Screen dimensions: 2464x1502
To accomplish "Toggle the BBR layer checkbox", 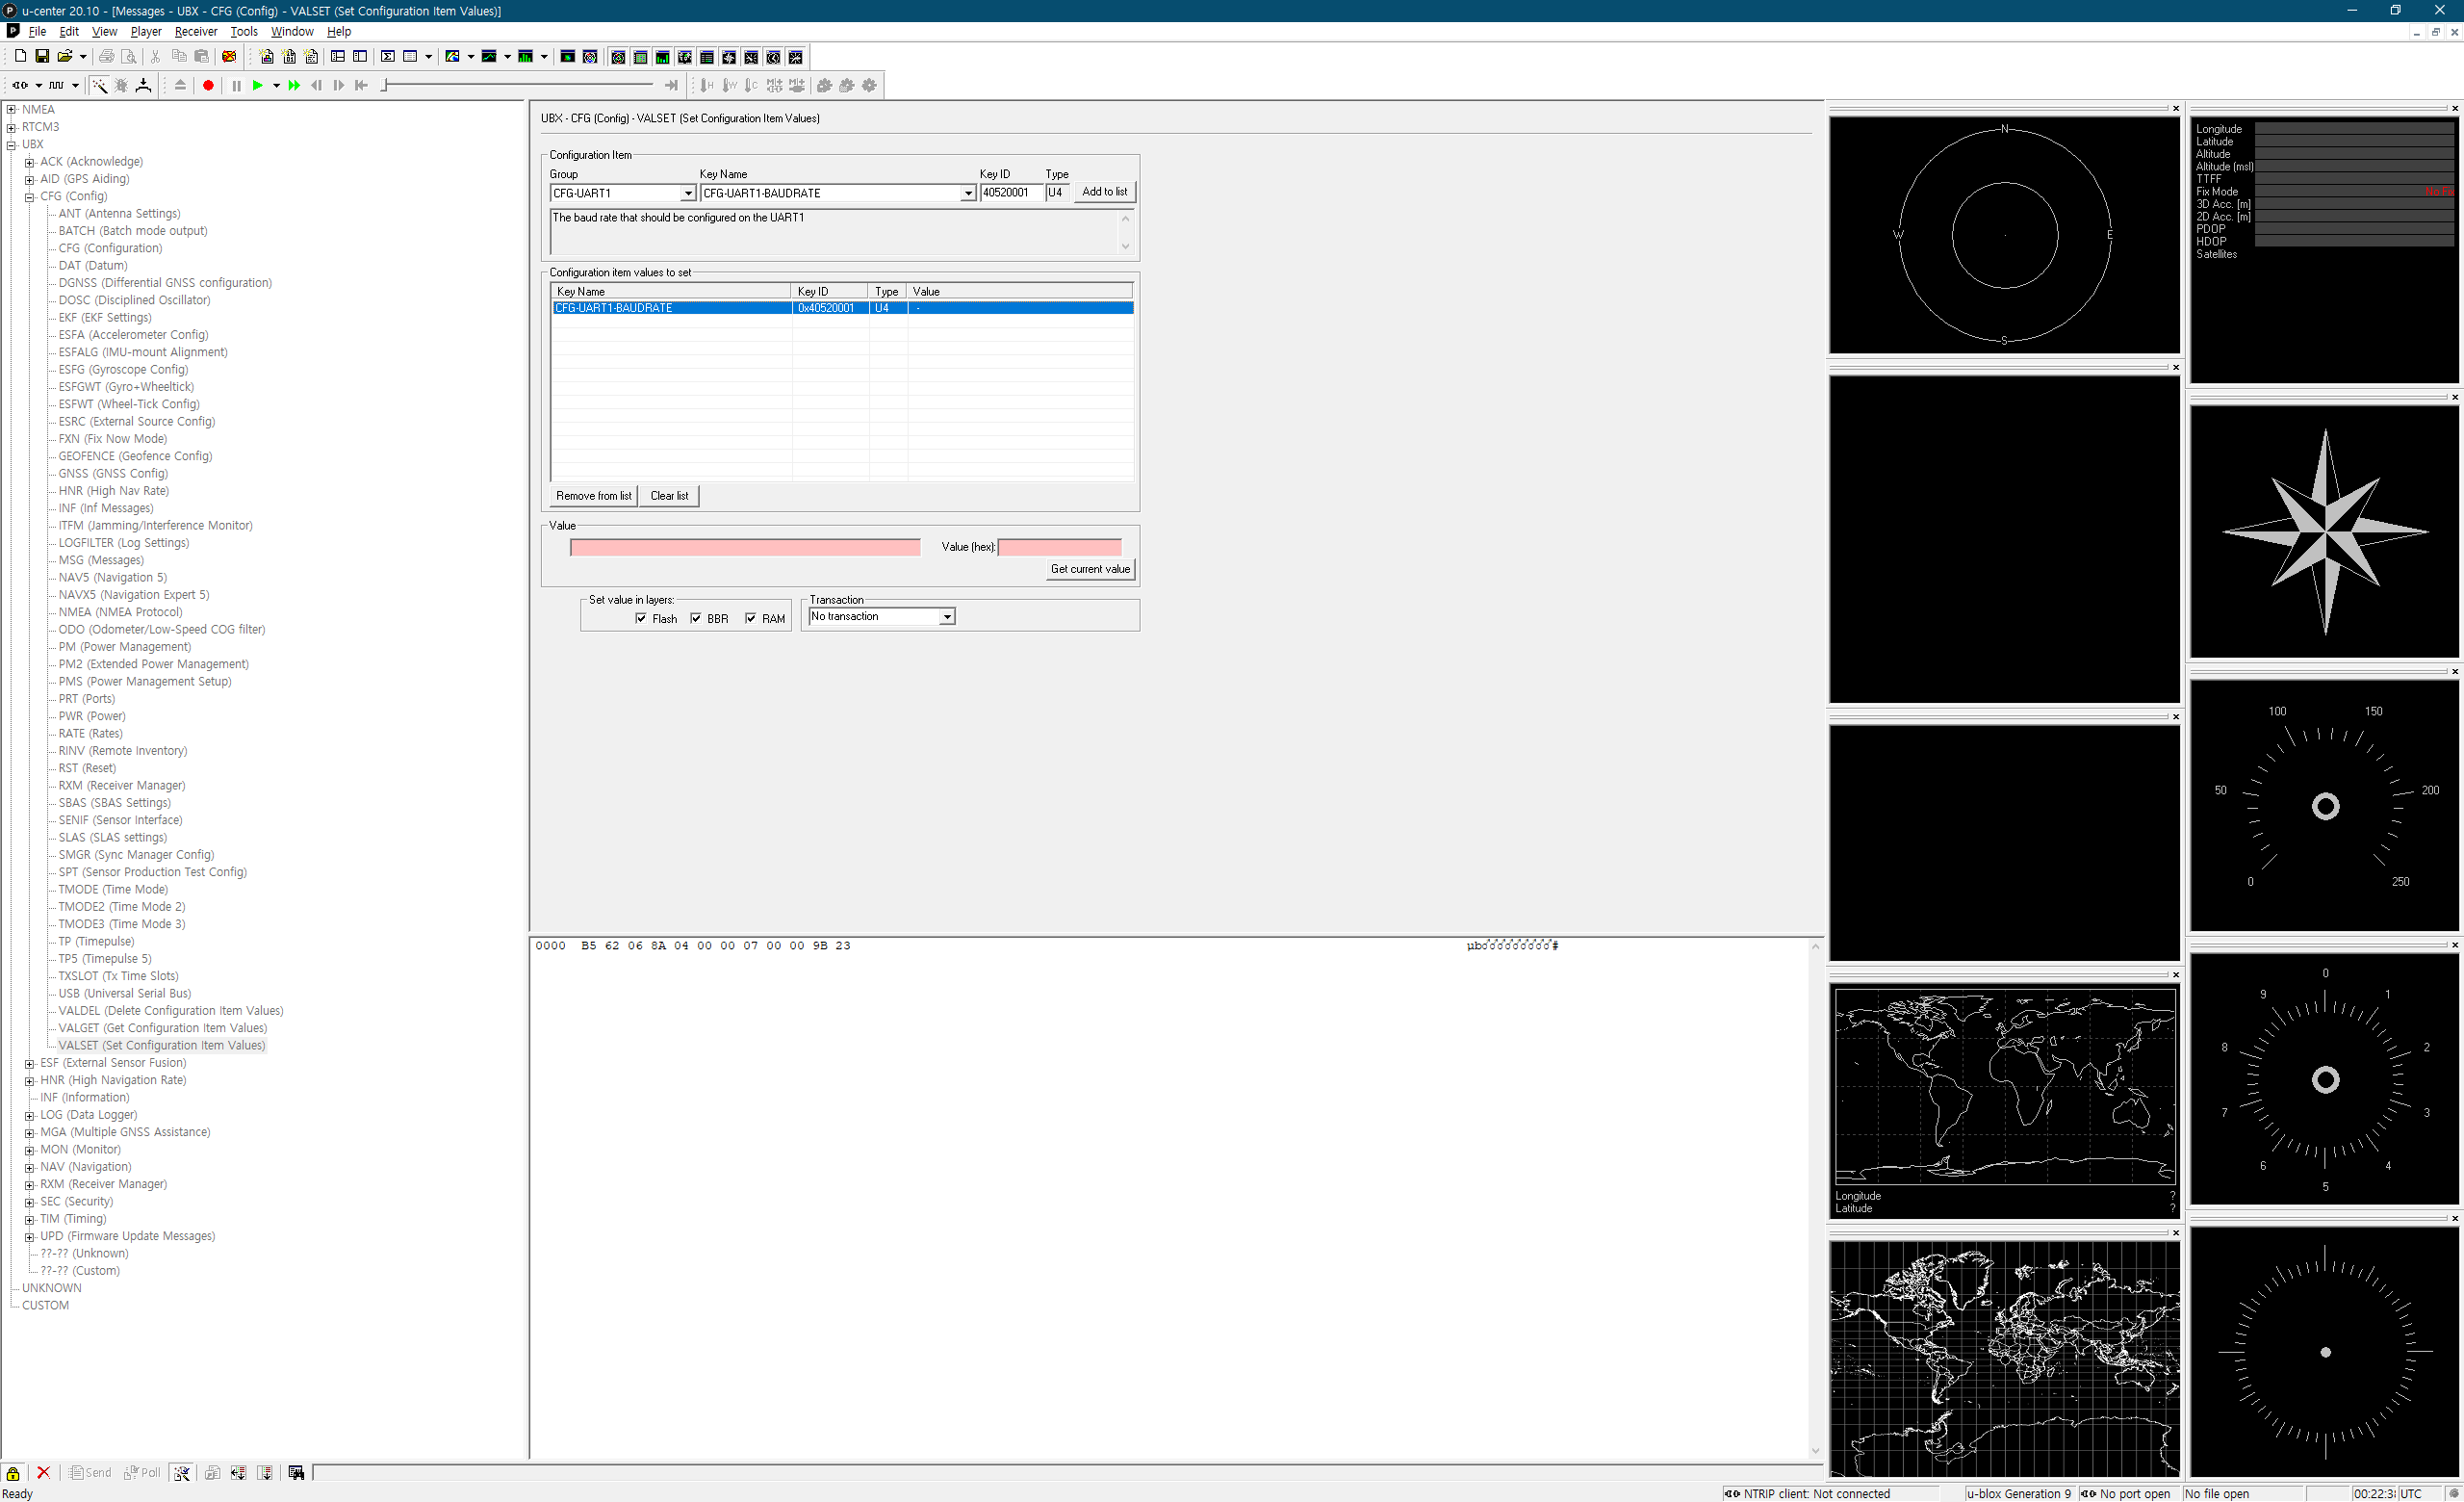I will click(x=696, y=619).
